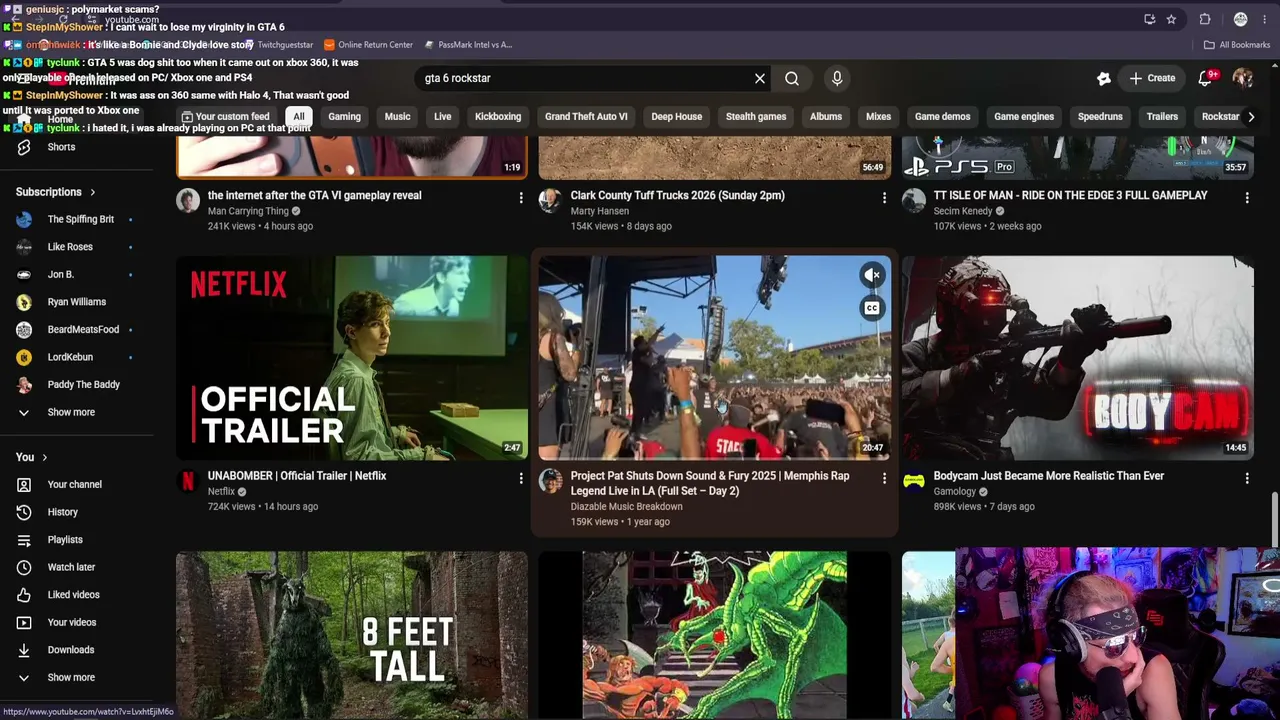This screenshot has height=720, width=1280.
Task: Open the Jon B. subscription
Action: pyautogui.click(x=60, y=274)
